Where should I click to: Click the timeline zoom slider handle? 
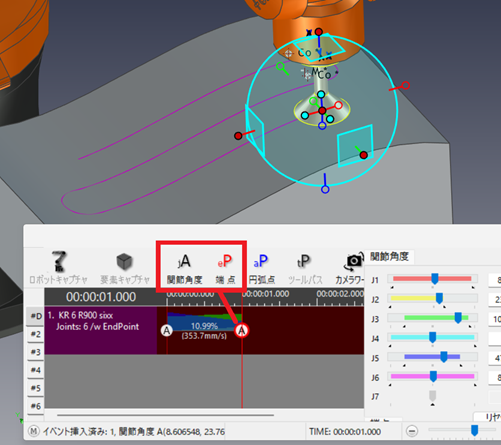pos(475,430)
